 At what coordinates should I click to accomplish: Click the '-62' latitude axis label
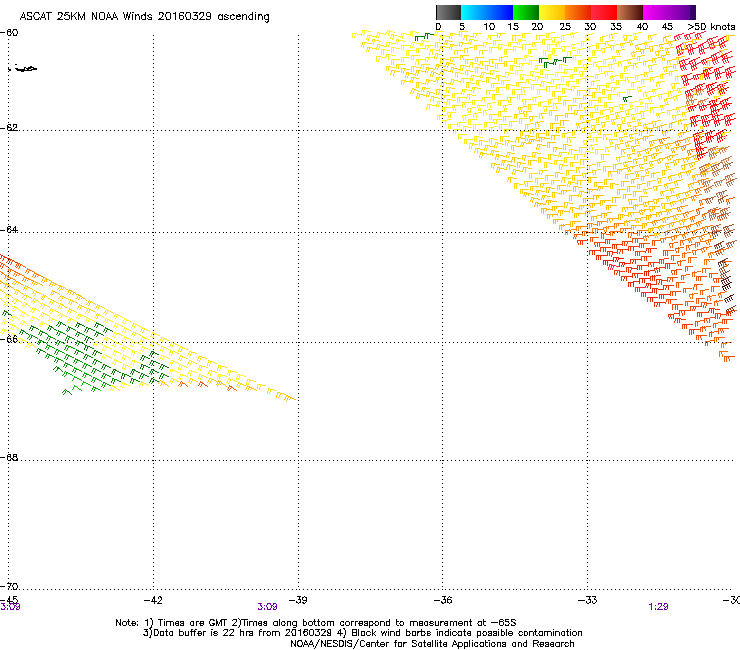[x=9, y=128]
